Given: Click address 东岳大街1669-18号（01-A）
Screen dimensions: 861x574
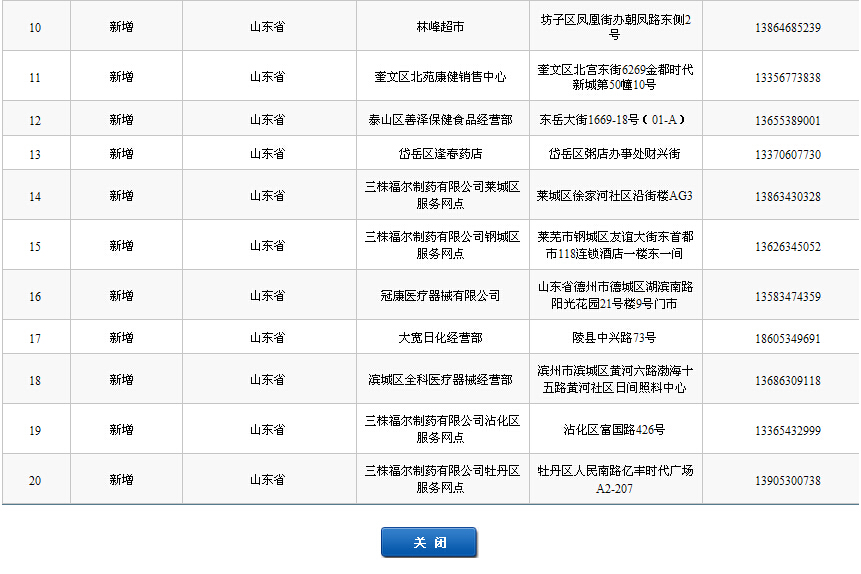Looking at the screenshot, I should pos(613,120).
